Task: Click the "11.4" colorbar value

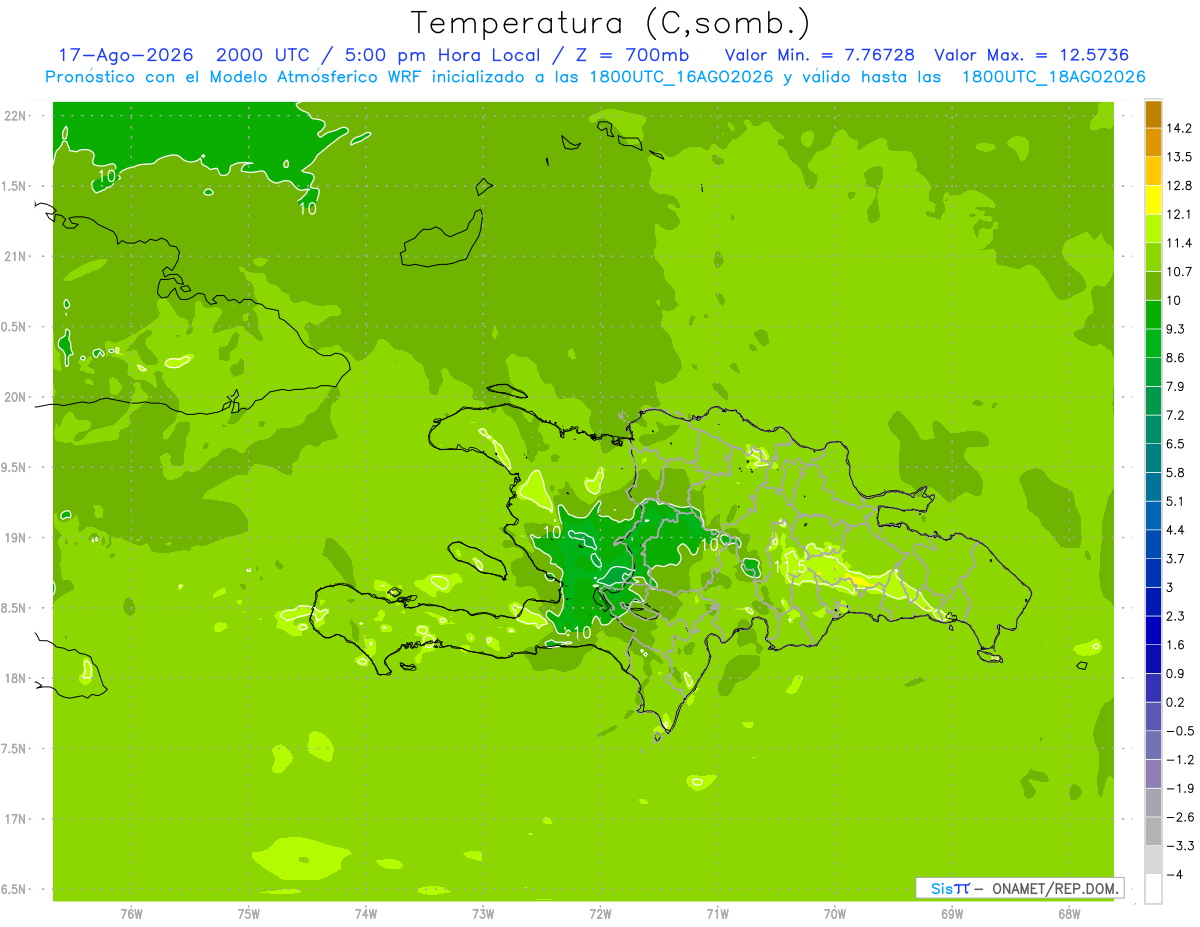Action: click(1179, 243)
